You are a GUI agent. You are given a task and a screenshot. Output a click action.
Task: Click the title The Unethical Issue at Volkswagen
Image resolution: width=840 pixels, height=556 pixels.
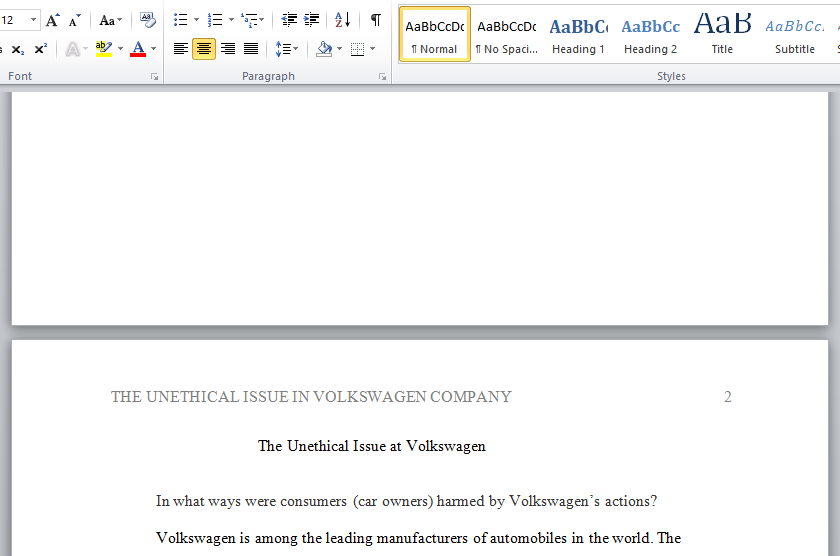(x=372, y=446)
